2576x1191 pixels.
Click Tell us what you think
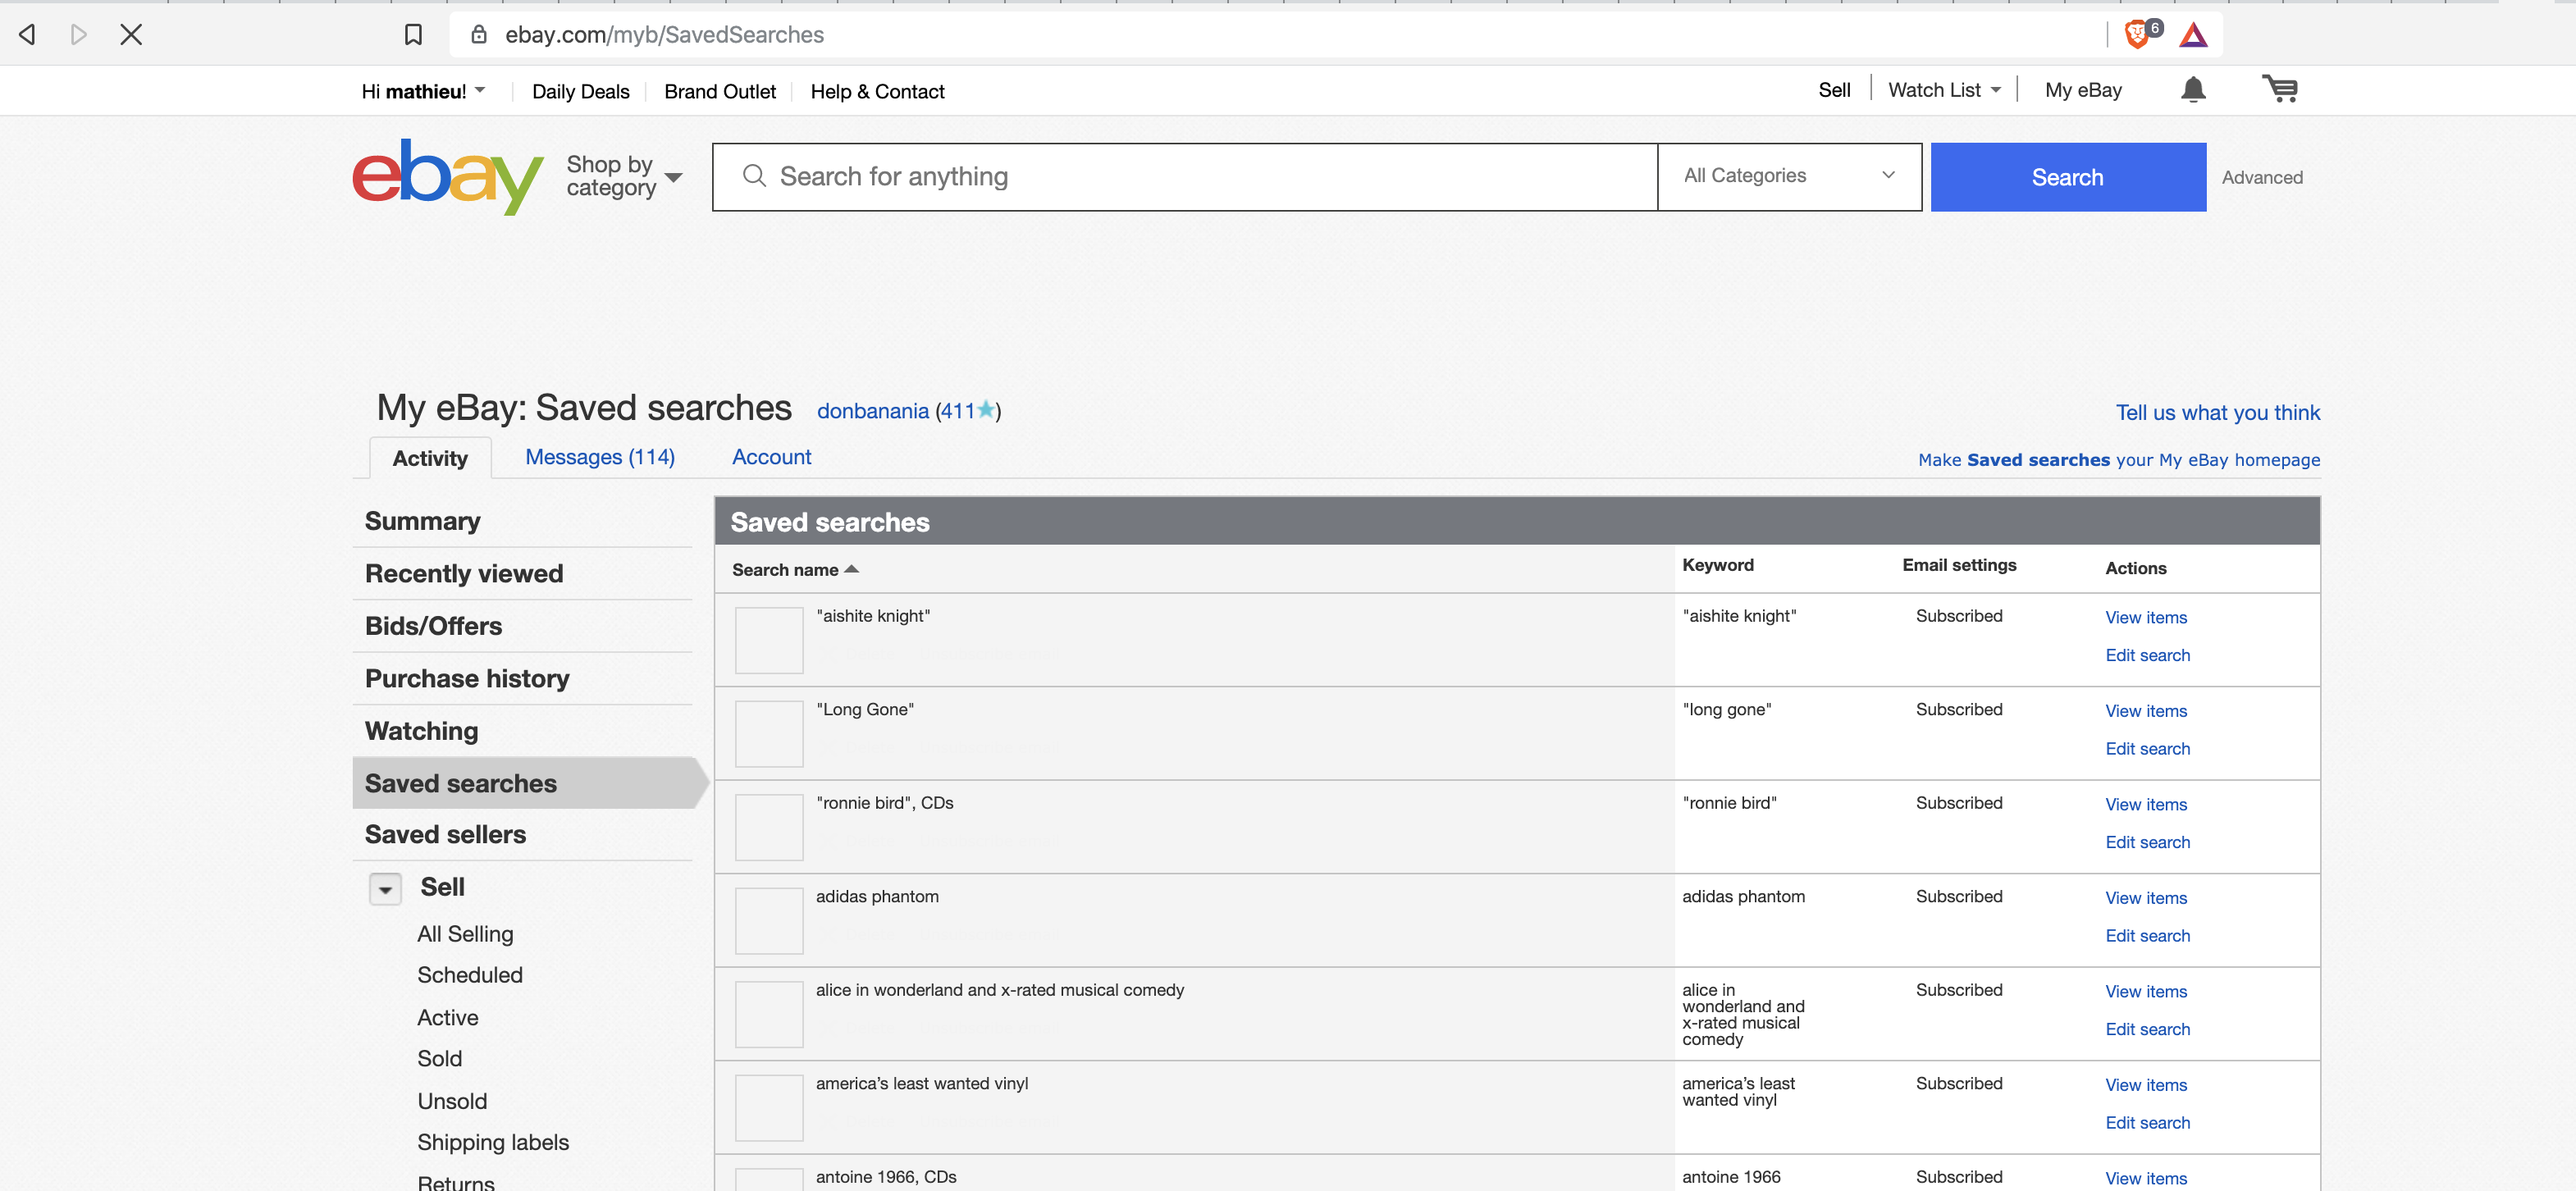click(2217, 412)
